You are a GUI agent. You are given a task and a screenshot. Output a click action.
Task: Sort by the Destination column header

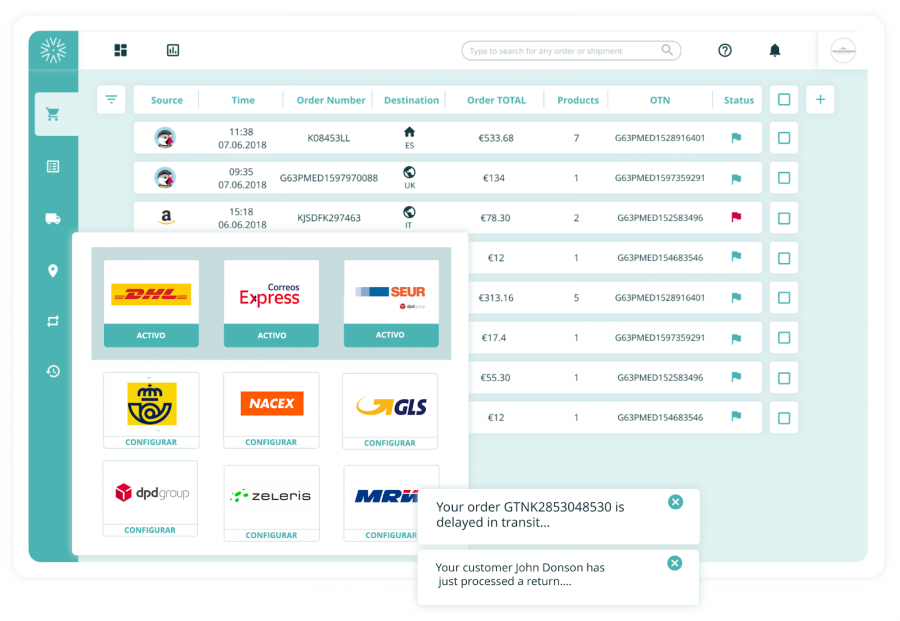412,100
